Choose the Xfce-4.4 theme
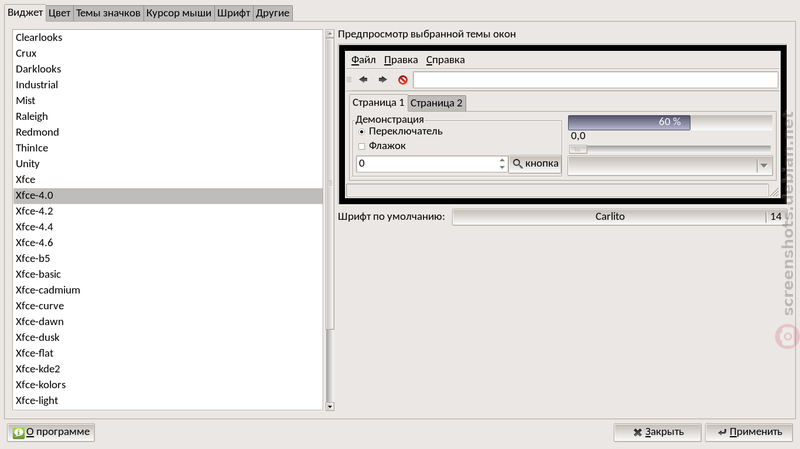The image size is (800, 449). pyautogui.click(x=168, y=227)
